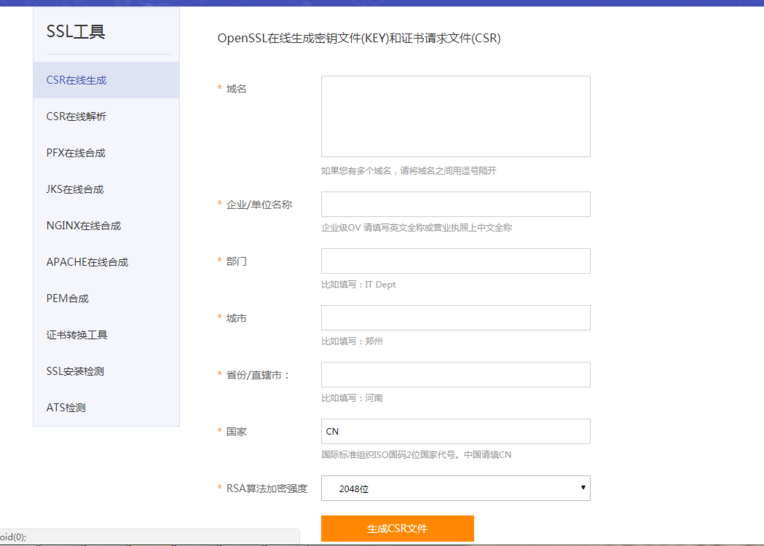Go to JKS在线合成 tool

point(75,189)
